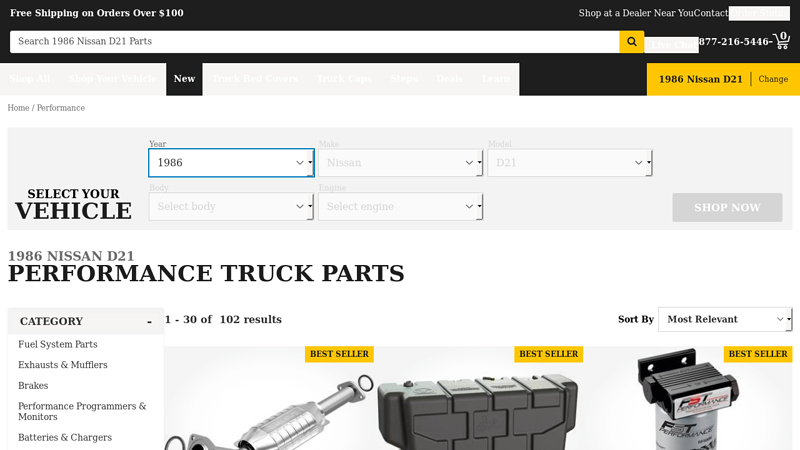Click the 1986 Nissan D21 vehicle label
The height and width of the screenshot is (450, 800).
701,79
